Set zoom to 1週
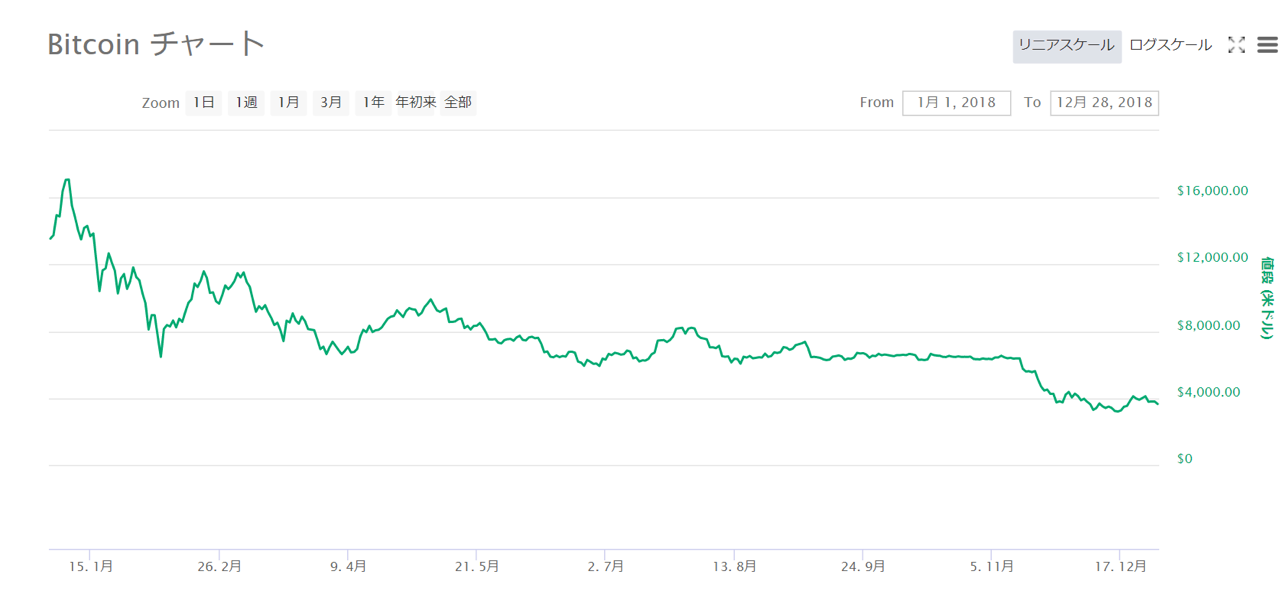 (x=246, y=102)
